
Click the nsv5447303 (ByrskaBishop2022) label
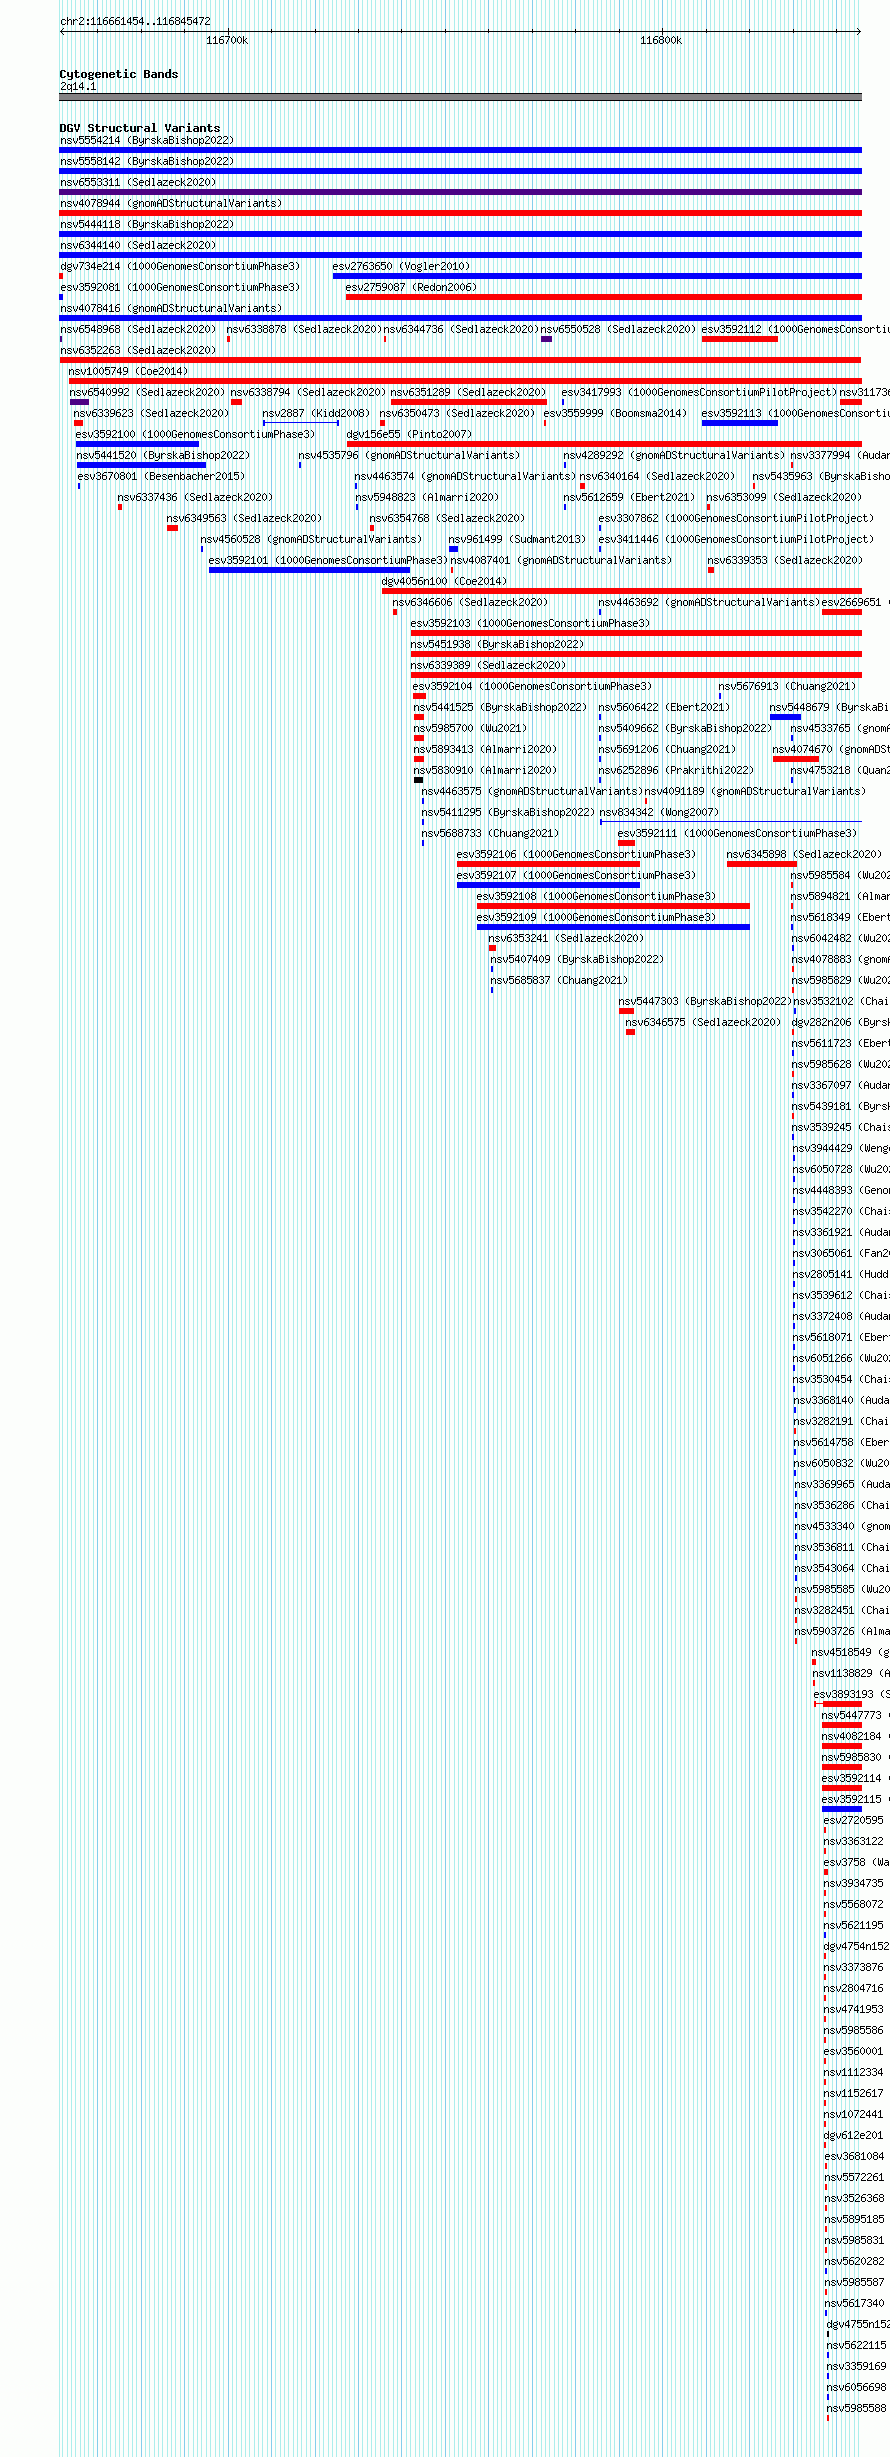[705, 1002]
